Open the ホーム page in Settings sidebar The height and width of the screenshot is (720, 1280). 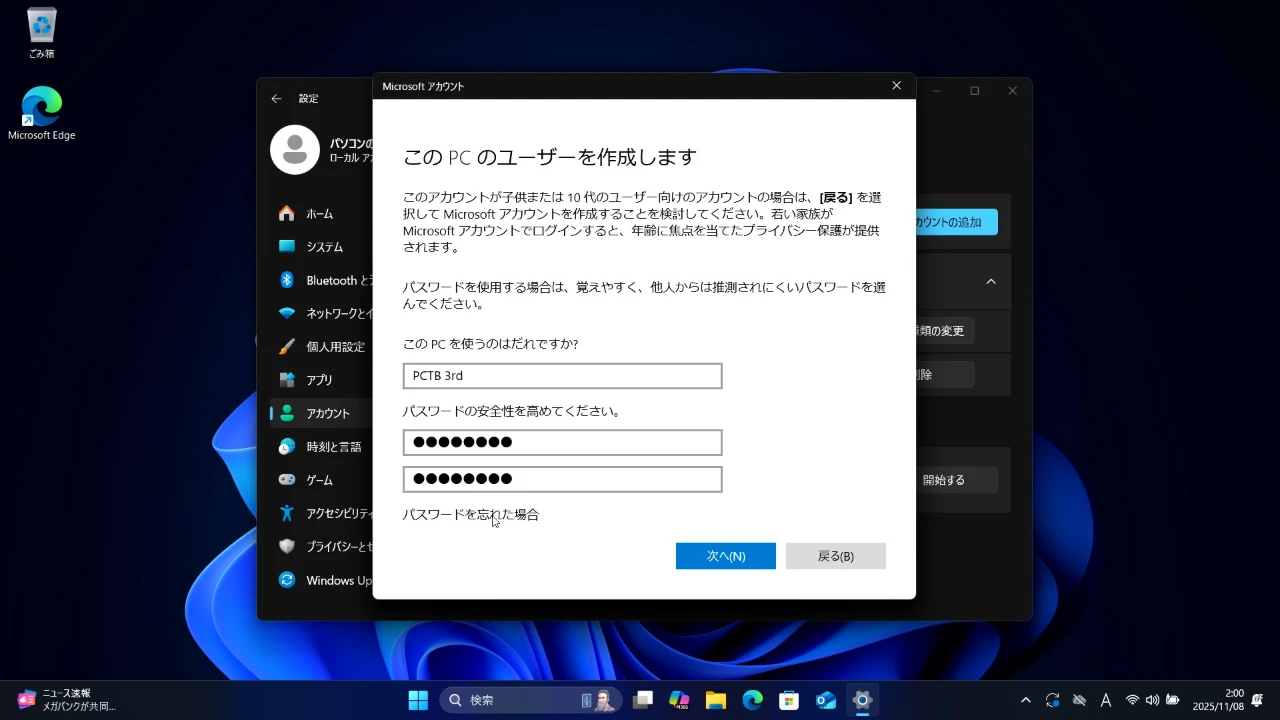tap(319, 214)
